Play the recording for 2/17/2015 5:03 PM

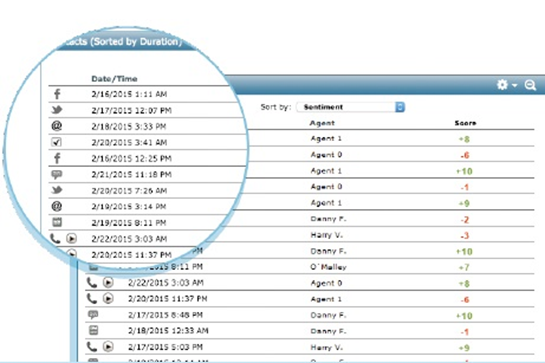click(108, 346)
